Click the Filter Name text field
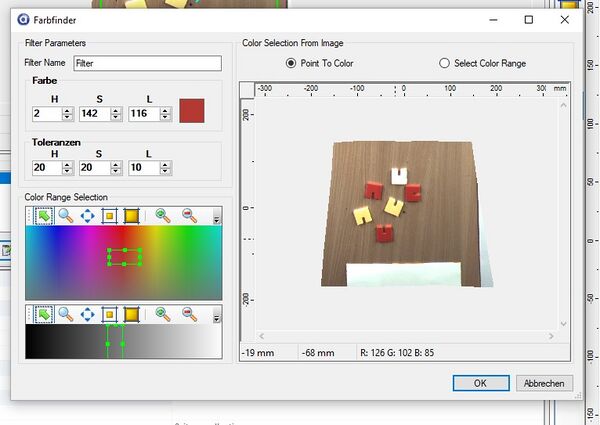600x425 pixels. [146, 63]
